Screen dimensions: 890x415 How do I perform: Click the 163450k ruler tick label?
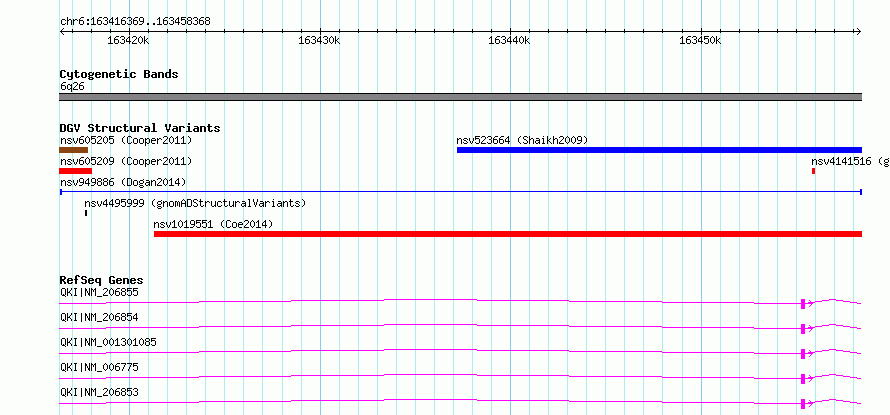pyautogui.click(x=700, y=41)
